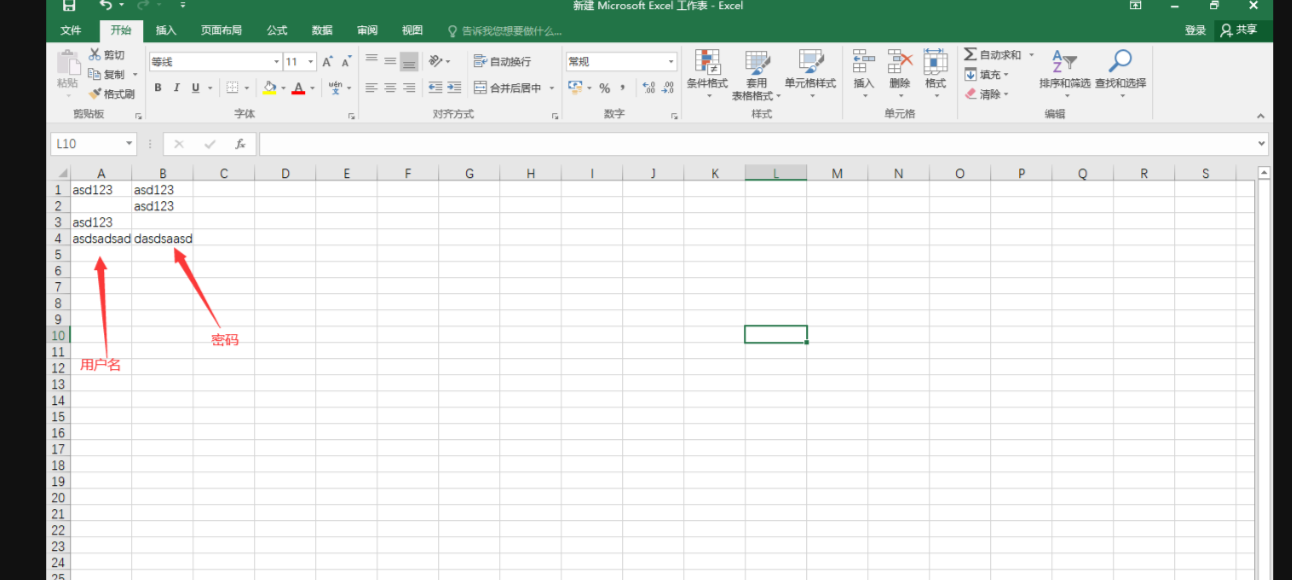Apply the red font color A icon
This screenshot has width=1292, height=580.
(x=298, y=88)
